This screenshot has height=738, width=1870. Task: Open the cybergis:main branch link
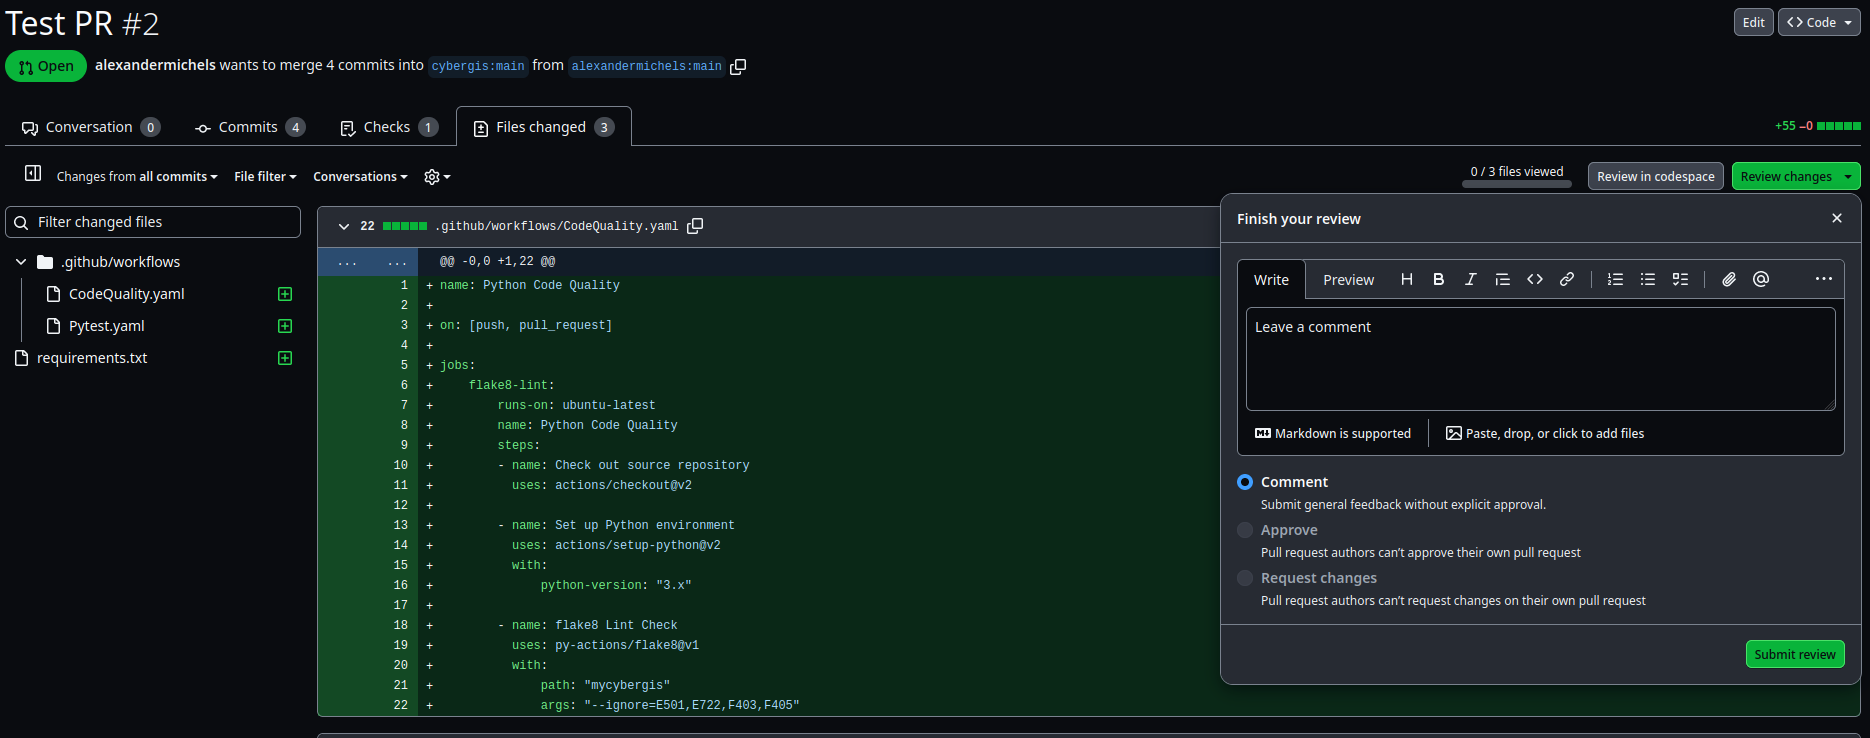pos(478,66)
